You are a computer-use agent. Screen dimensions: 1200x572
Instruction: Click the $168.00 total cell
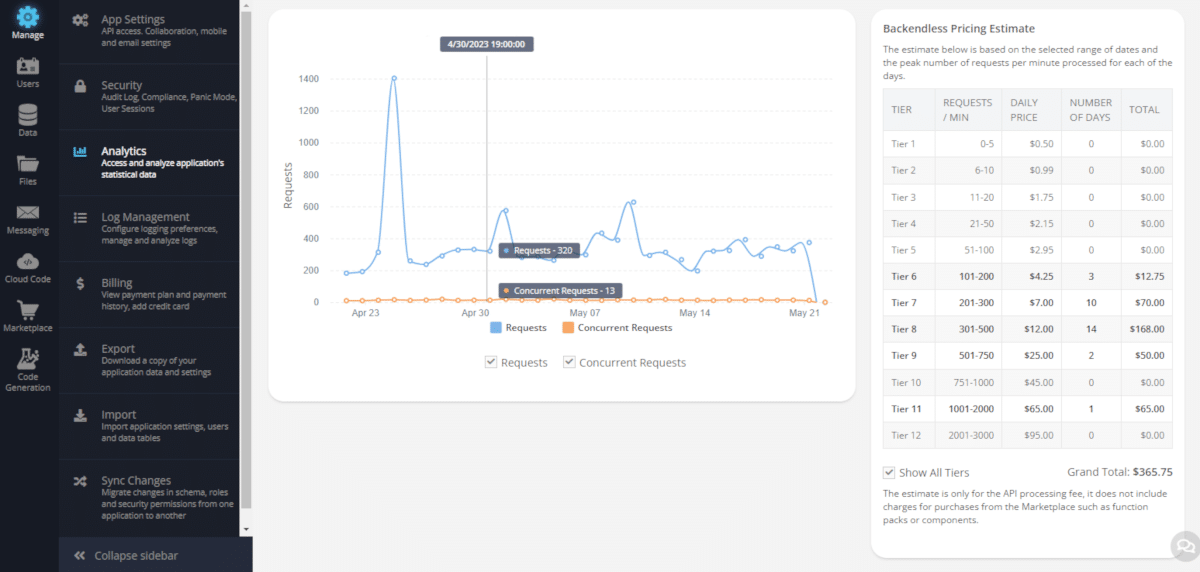(1145, 329)
